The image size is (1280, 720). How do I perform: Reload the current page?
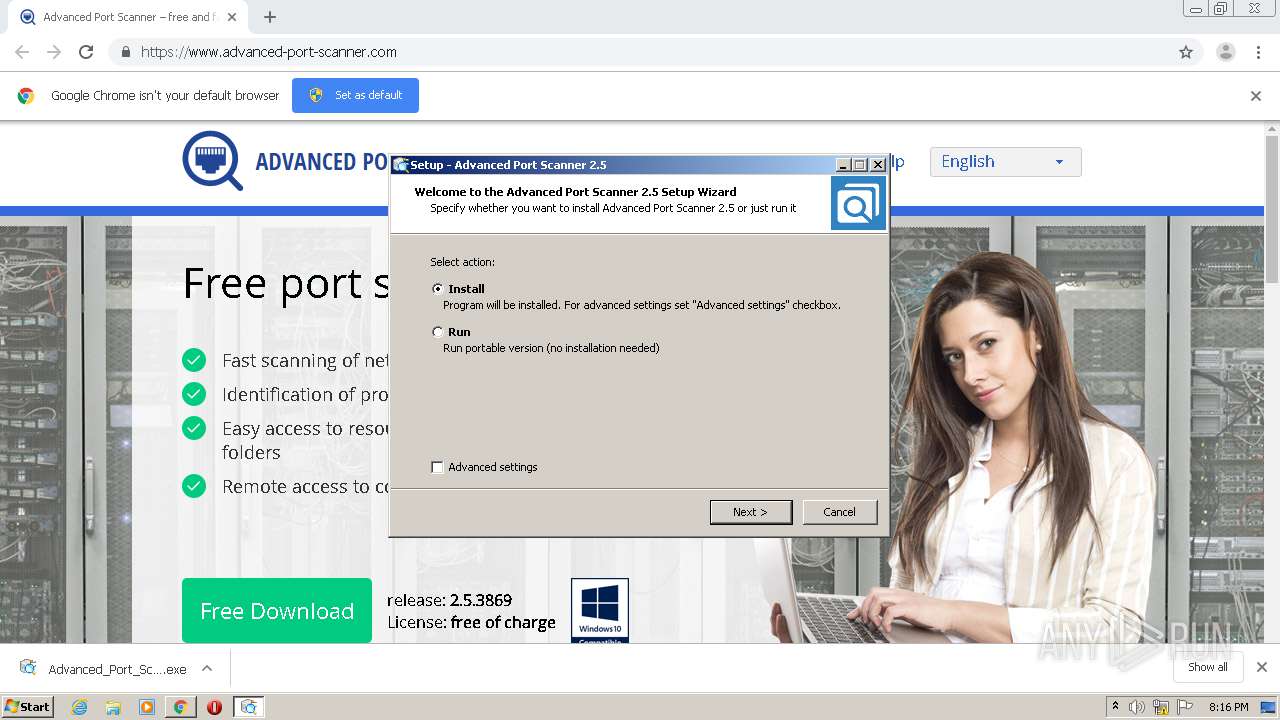click(86, 52)
